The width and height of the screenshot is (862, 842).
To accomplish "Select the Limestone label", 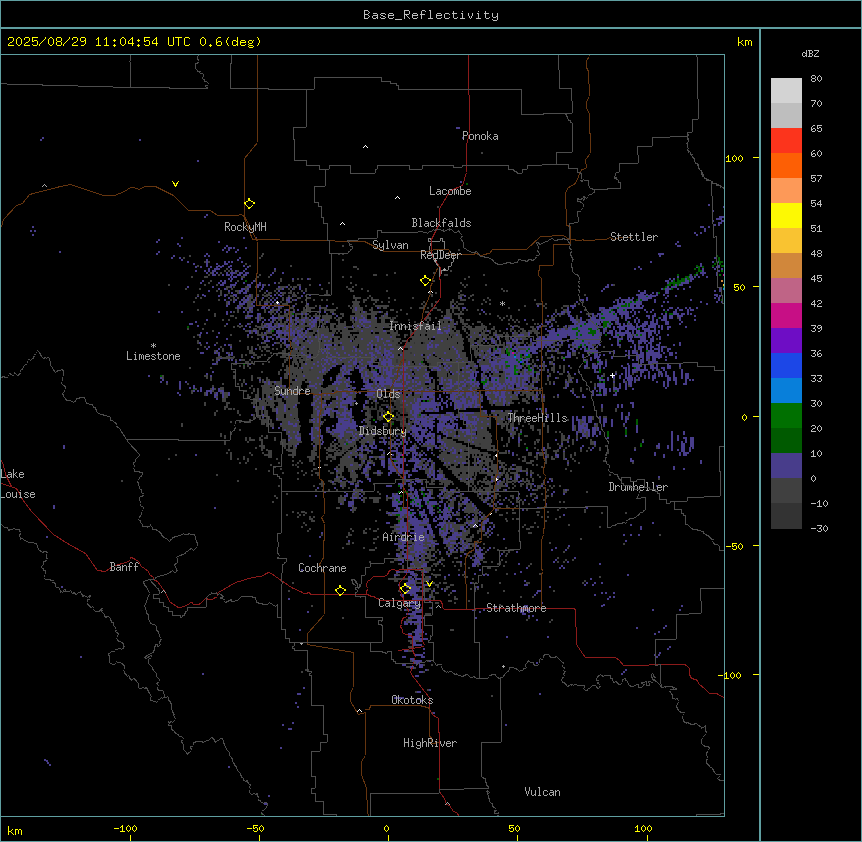I will coord(153,356).
